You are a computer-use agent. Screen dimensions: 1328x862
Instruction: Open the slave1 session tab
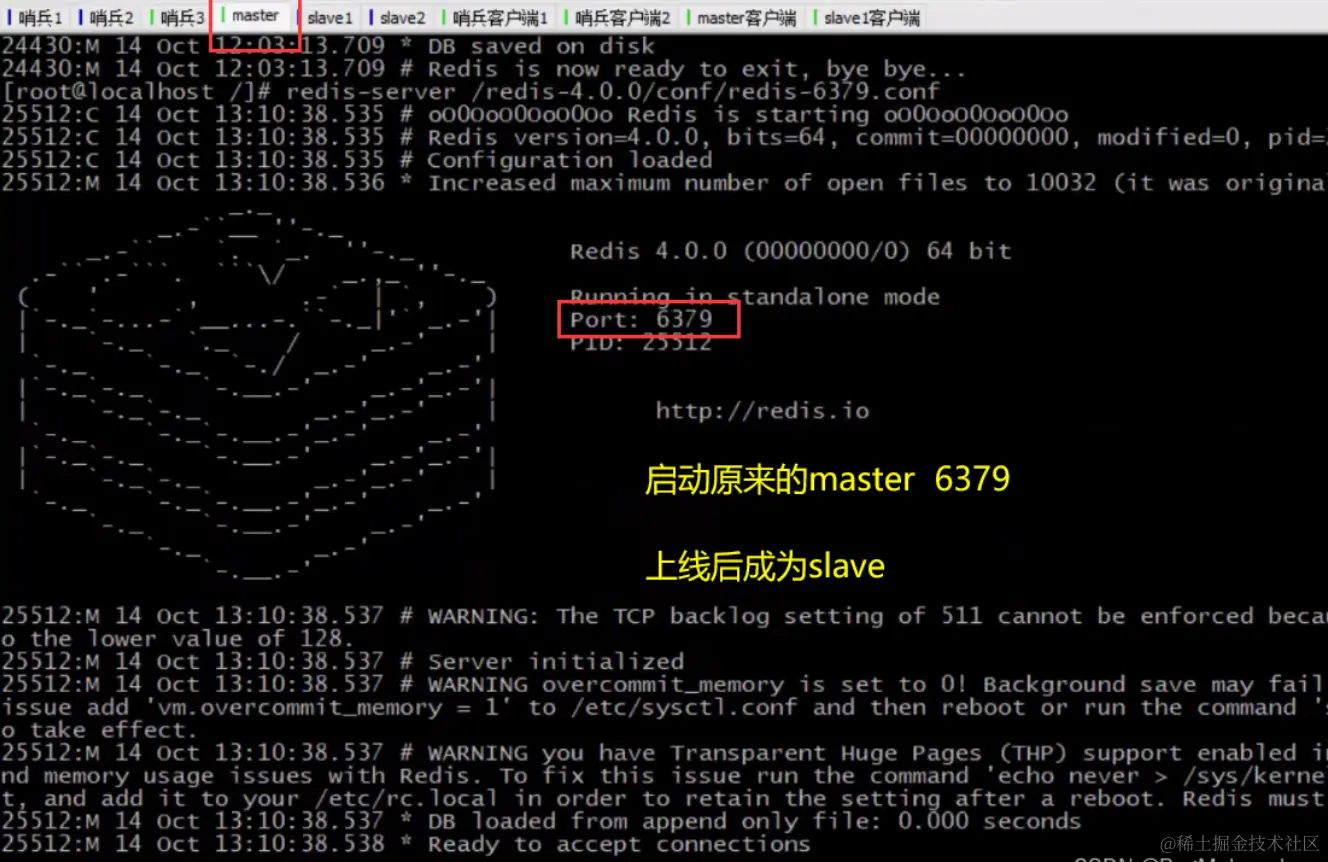(x=328, y=17)
